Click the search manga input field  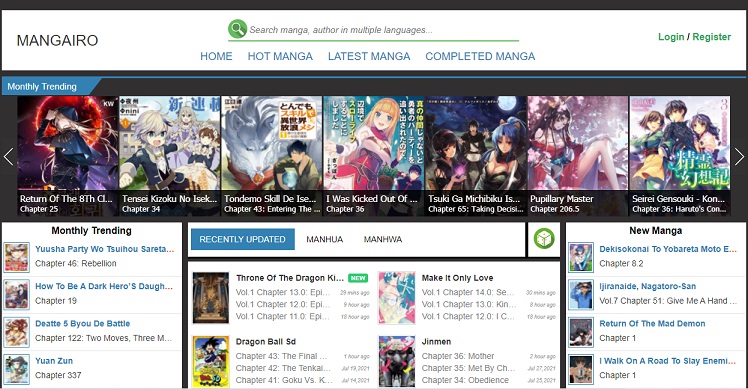383,30
